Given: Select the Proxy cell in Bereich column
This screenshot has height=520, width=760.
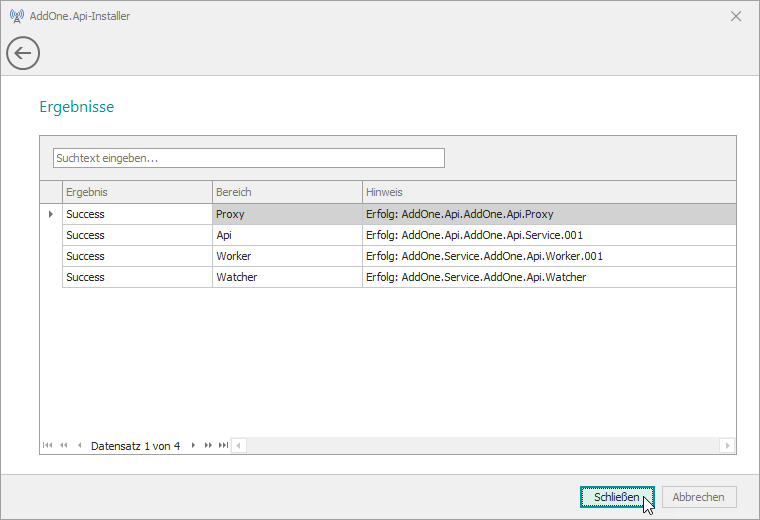Looking at the screenshot, I should pyautogui.click(x=287, y=214).
